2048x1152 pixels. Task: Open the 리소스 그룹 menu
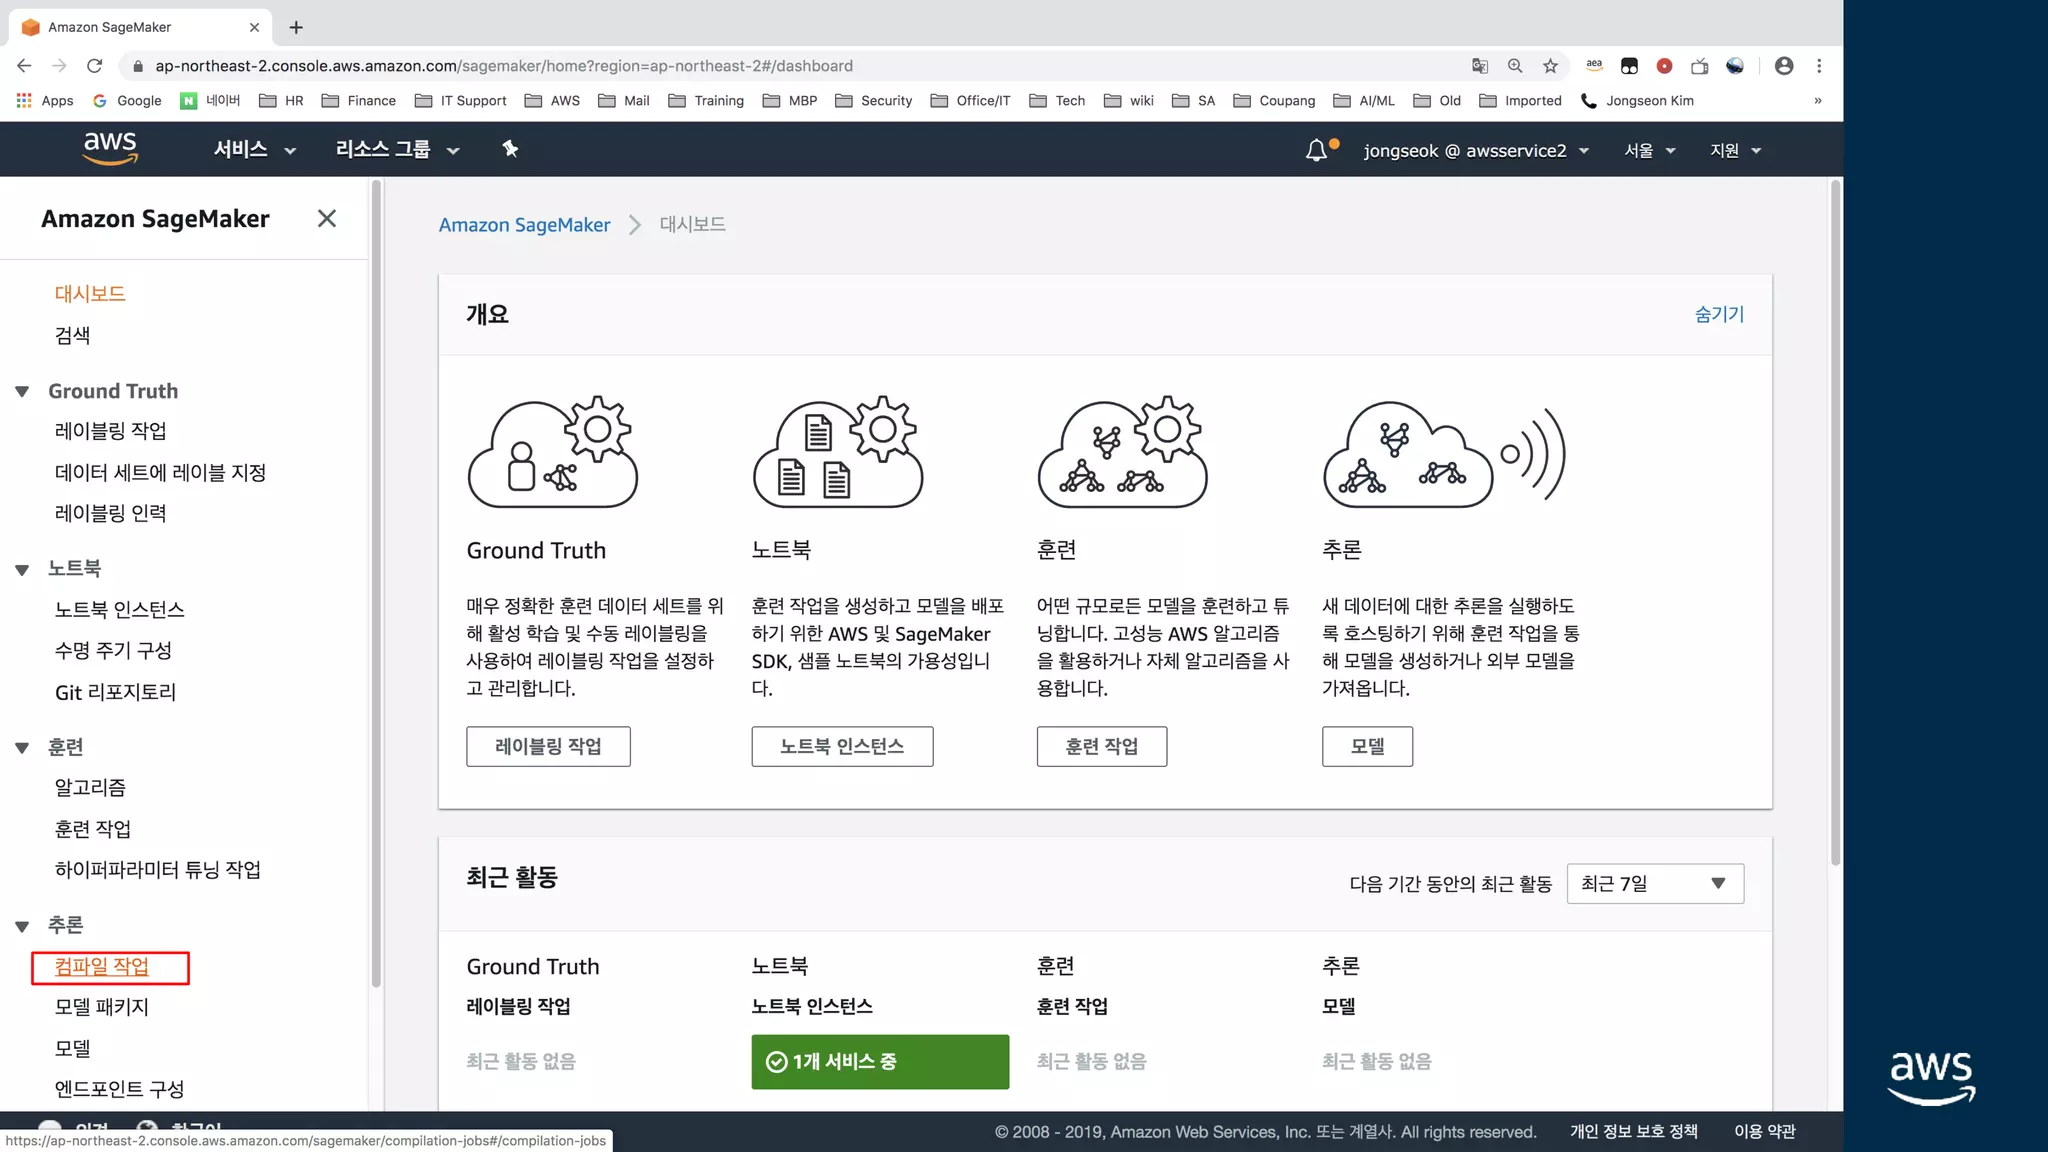pos(397,149)
